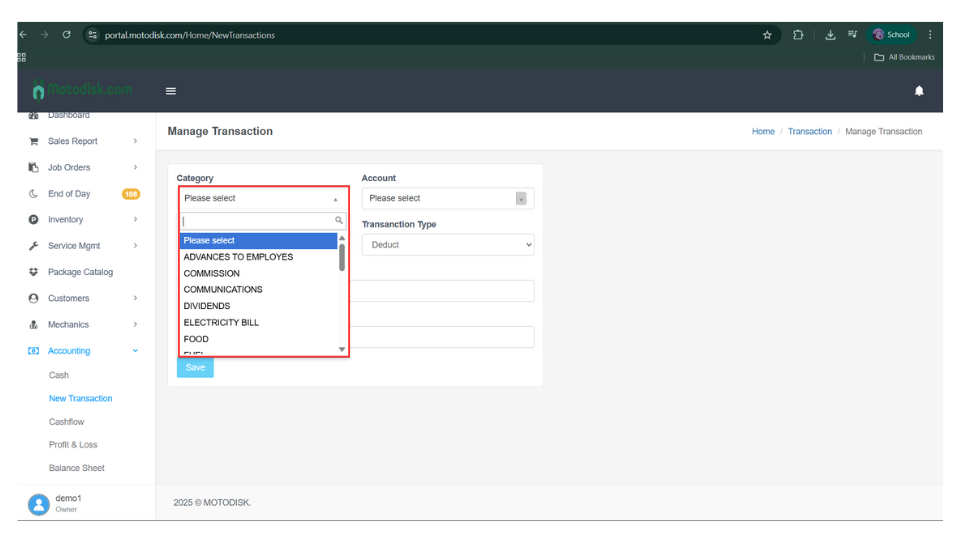This screenshot has width=960, height=540.
Task: Click the Sales Report cart icon
Action: click(x=34, y=141)
